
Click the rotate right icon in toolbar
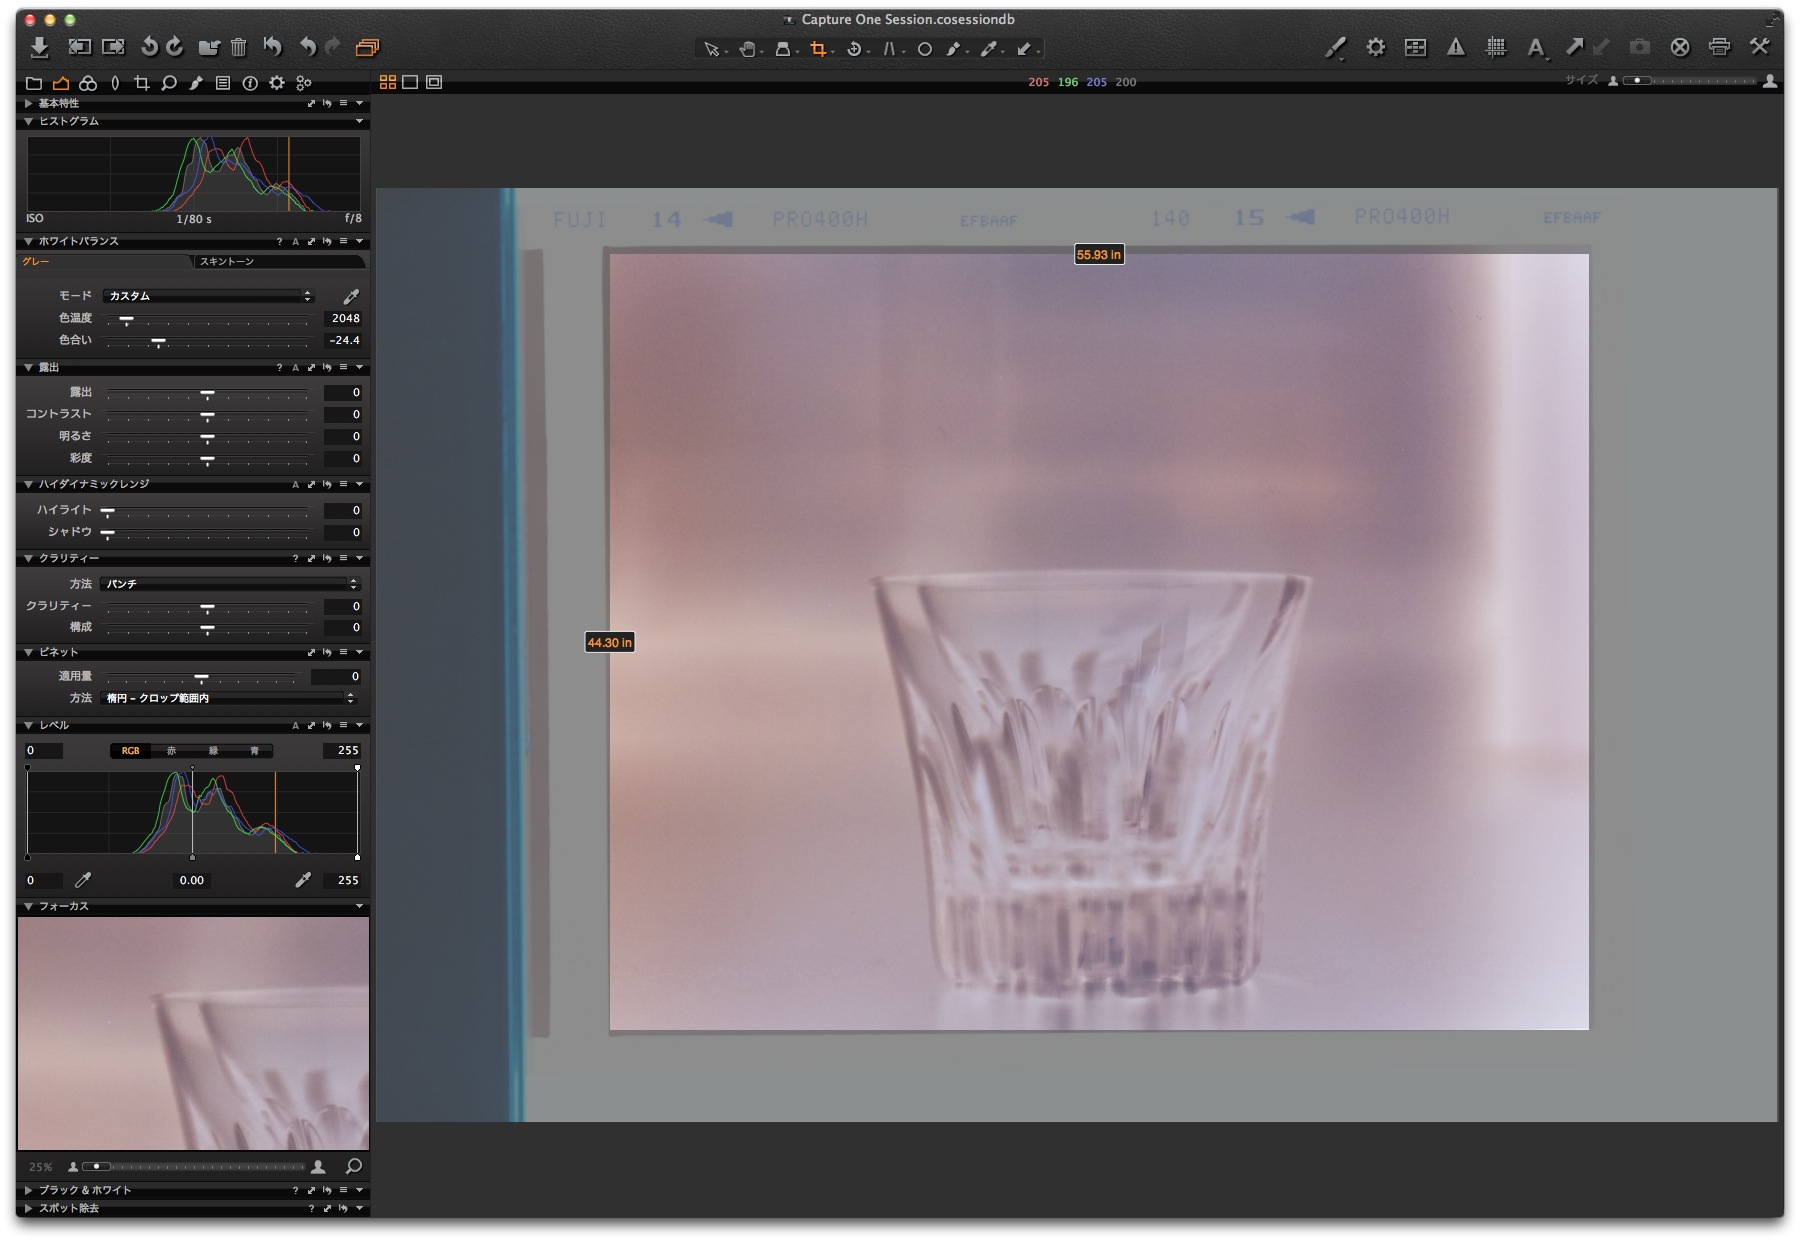tap(175, 47)
